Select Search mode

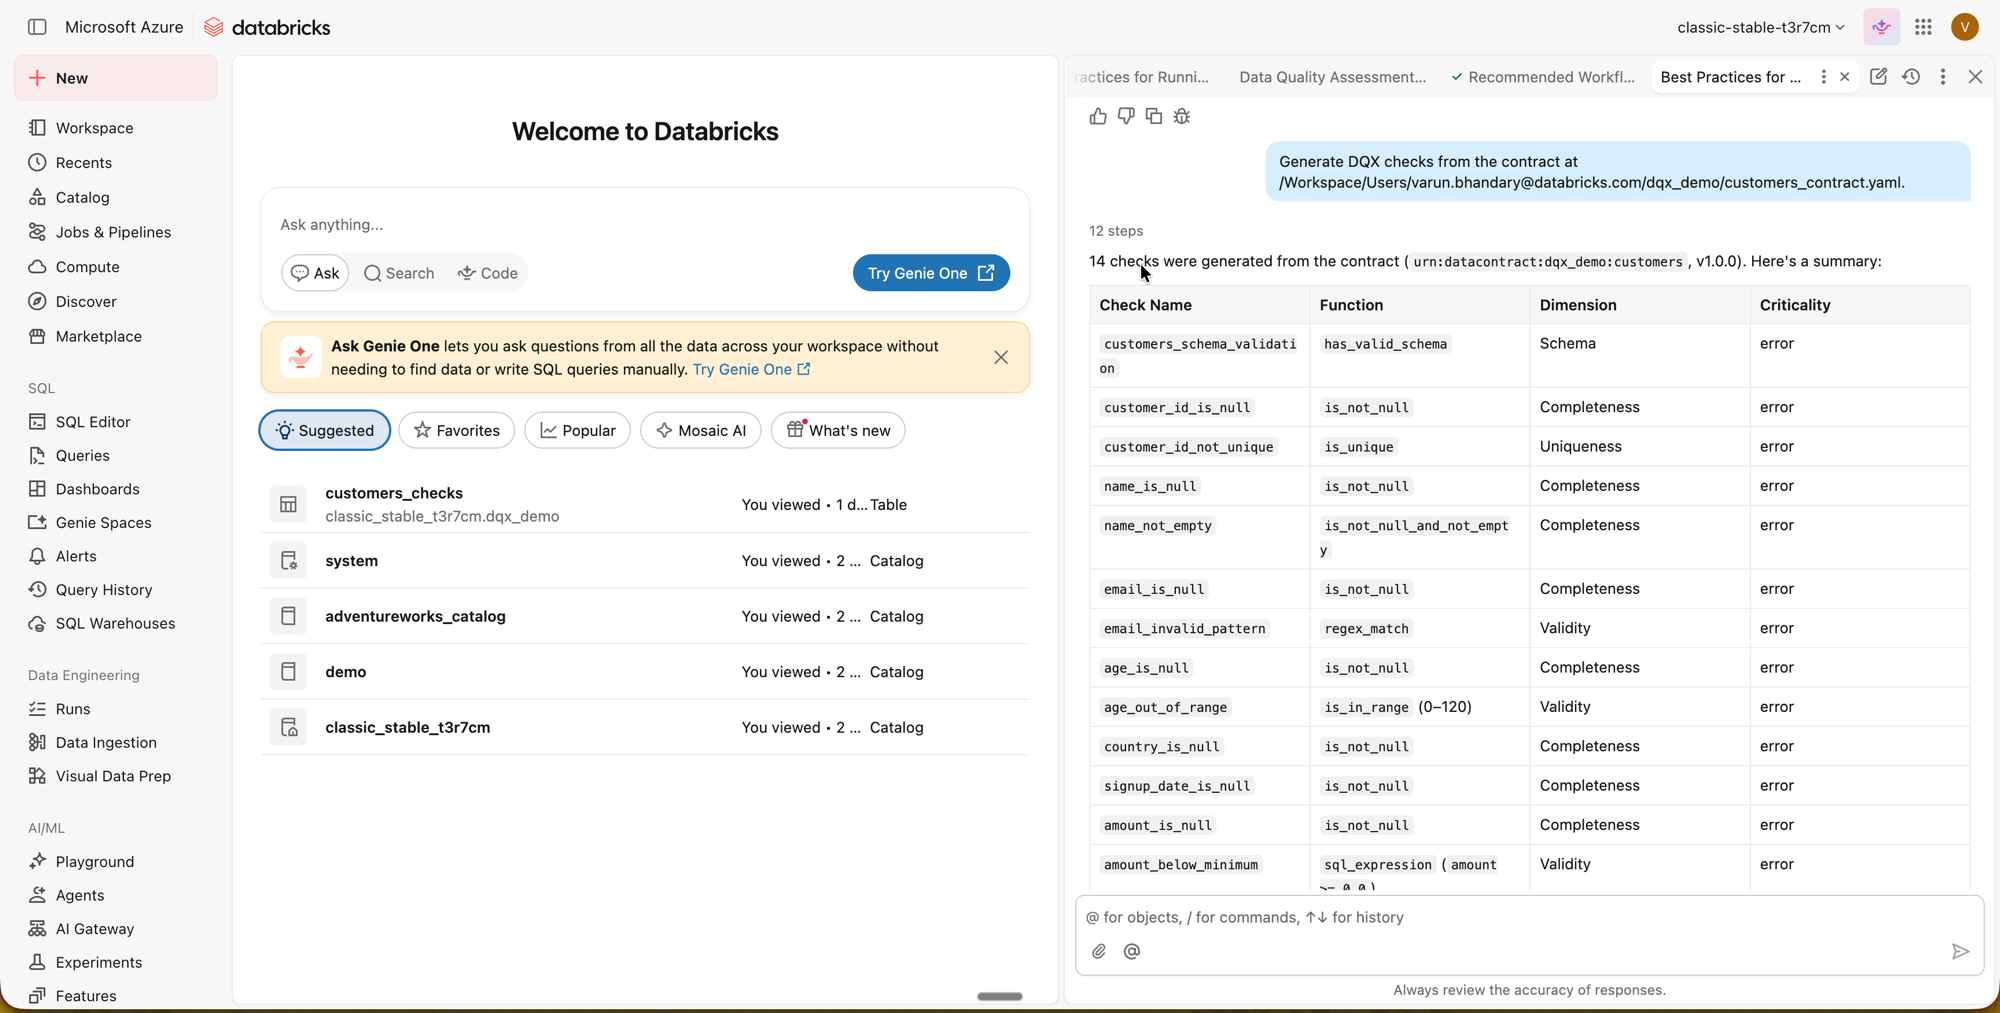click(399, 273)
